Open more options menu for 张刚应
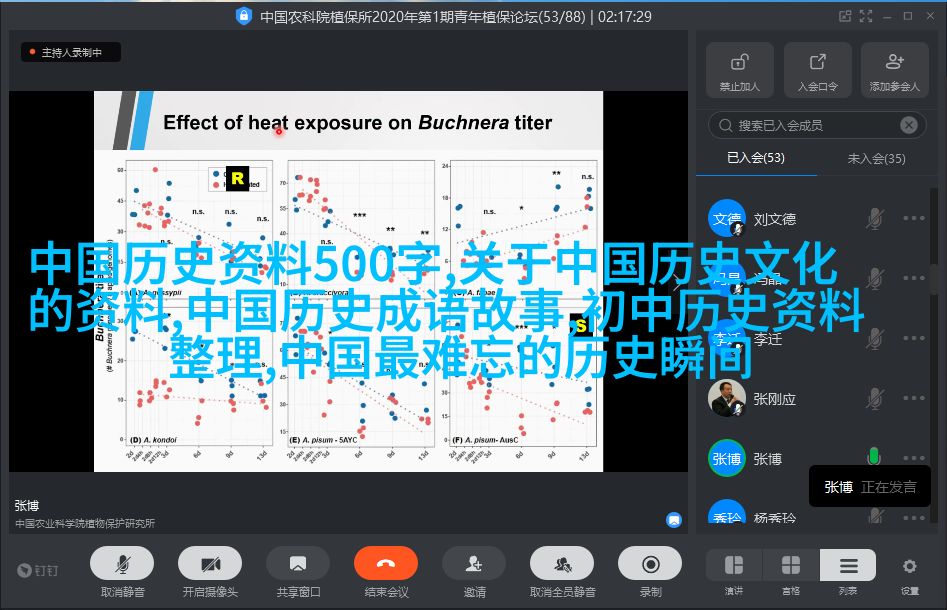 point(913,399)
